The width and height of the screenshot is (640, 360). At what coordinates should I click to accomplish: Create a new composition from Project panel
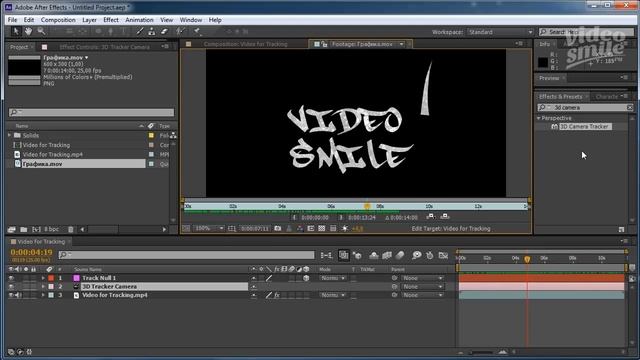36,229
